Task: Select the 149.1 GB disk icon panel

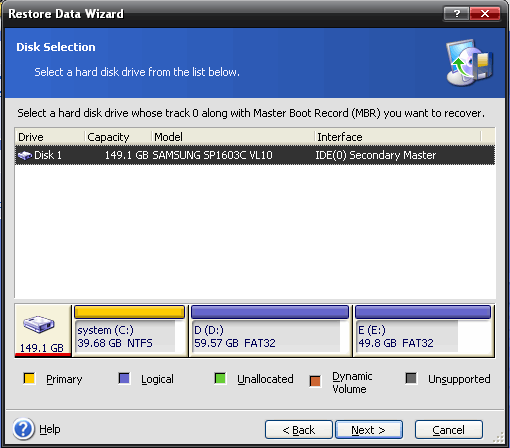Action: 43,330
